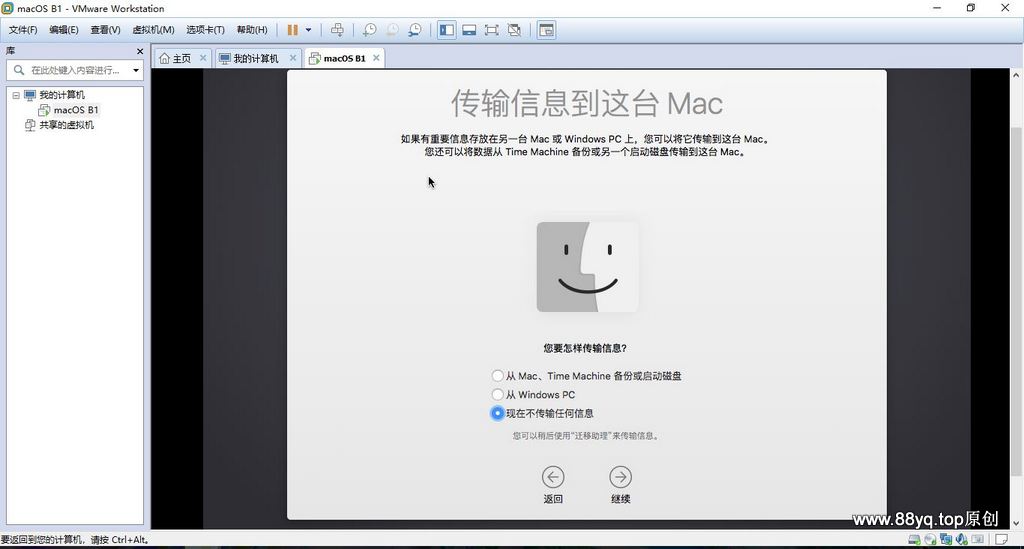Open the library search dropdown arrow
The height and width of the screenshot is (549, 1024).
(136, 70)
